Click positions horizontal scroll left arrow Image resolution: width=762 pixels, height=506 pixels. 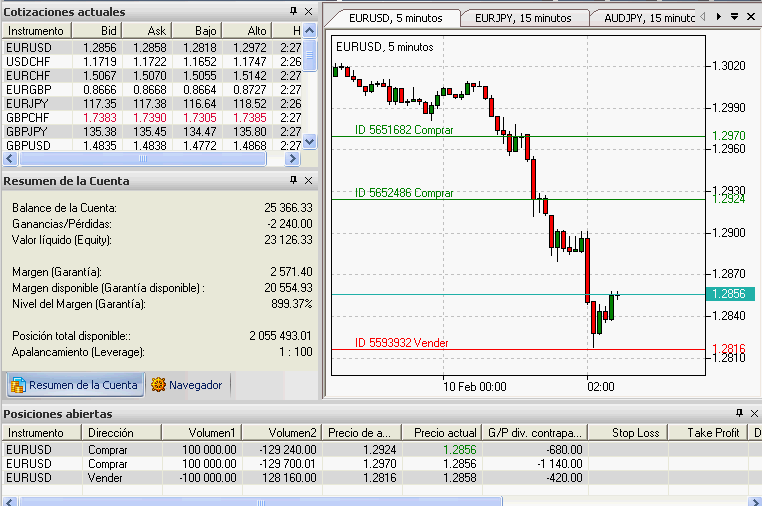[10, 501]
